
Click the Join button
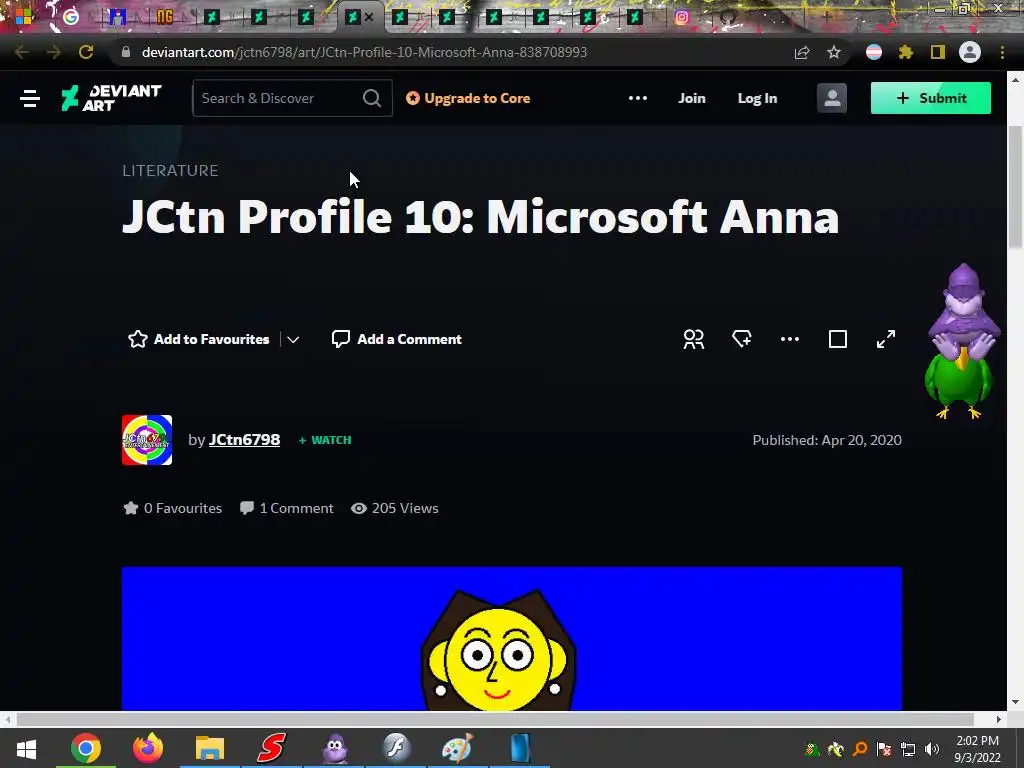[692, 99]
